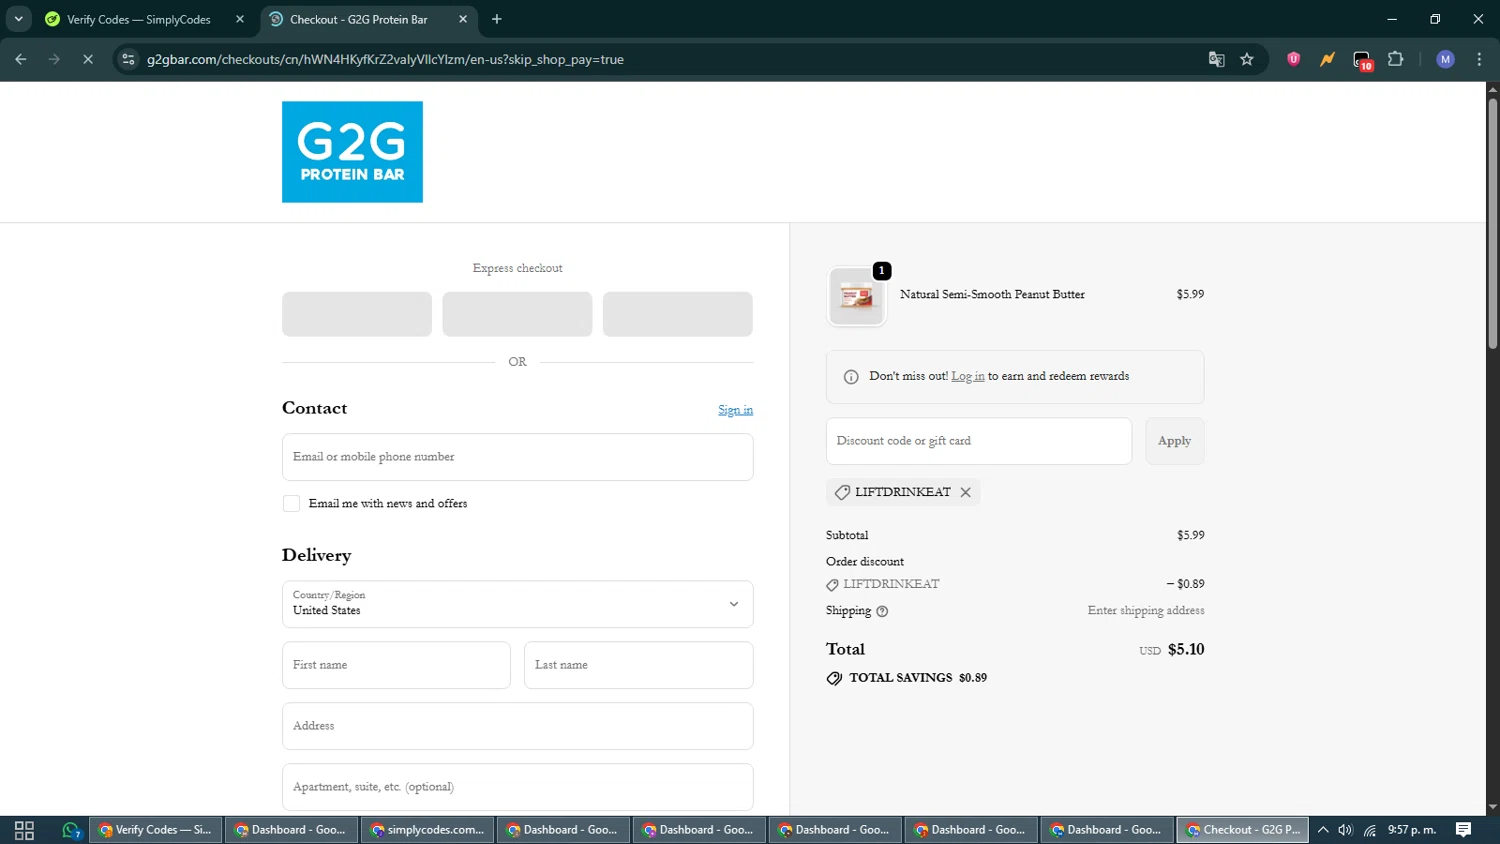The image size is (1500, 844).
Task: Focus the Last name field
Action: point(638,665)
